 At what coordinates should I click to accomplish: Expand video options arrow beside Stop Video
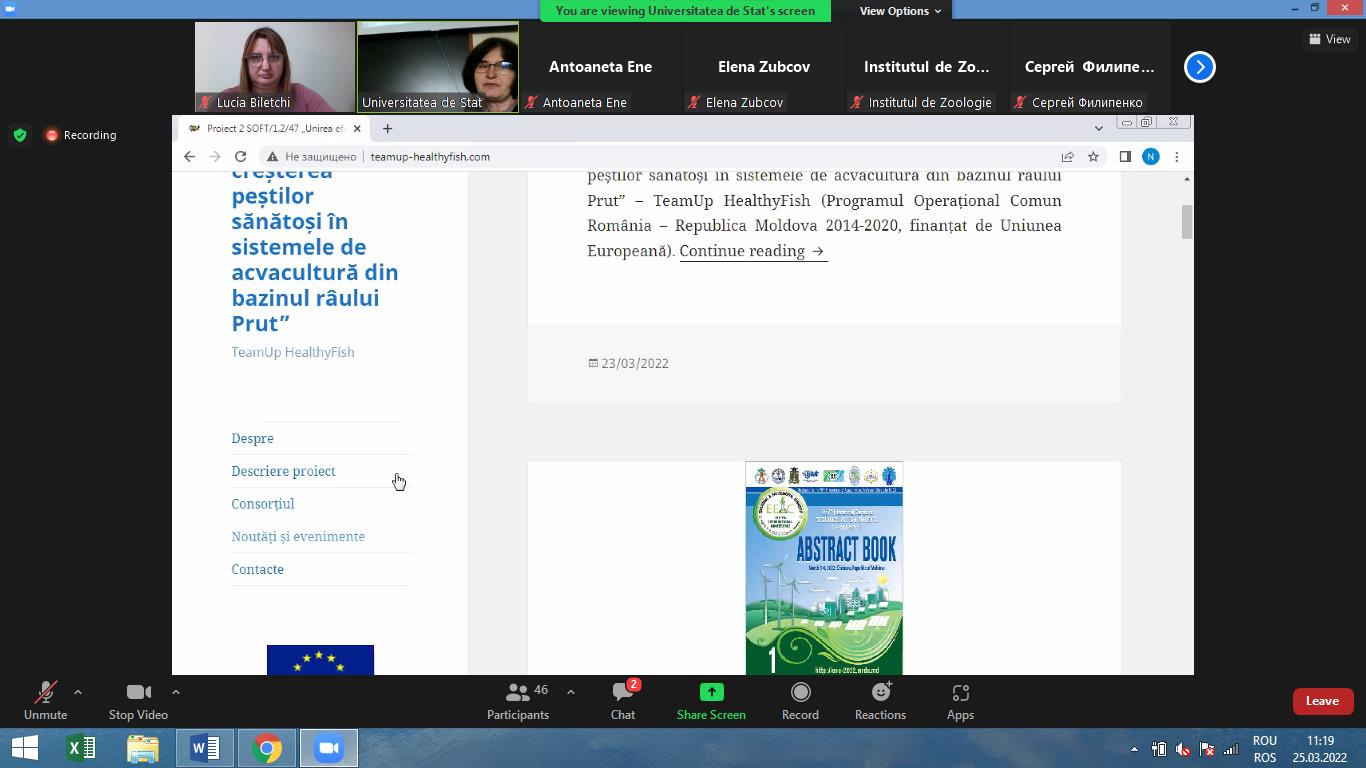tap(176, 692)
